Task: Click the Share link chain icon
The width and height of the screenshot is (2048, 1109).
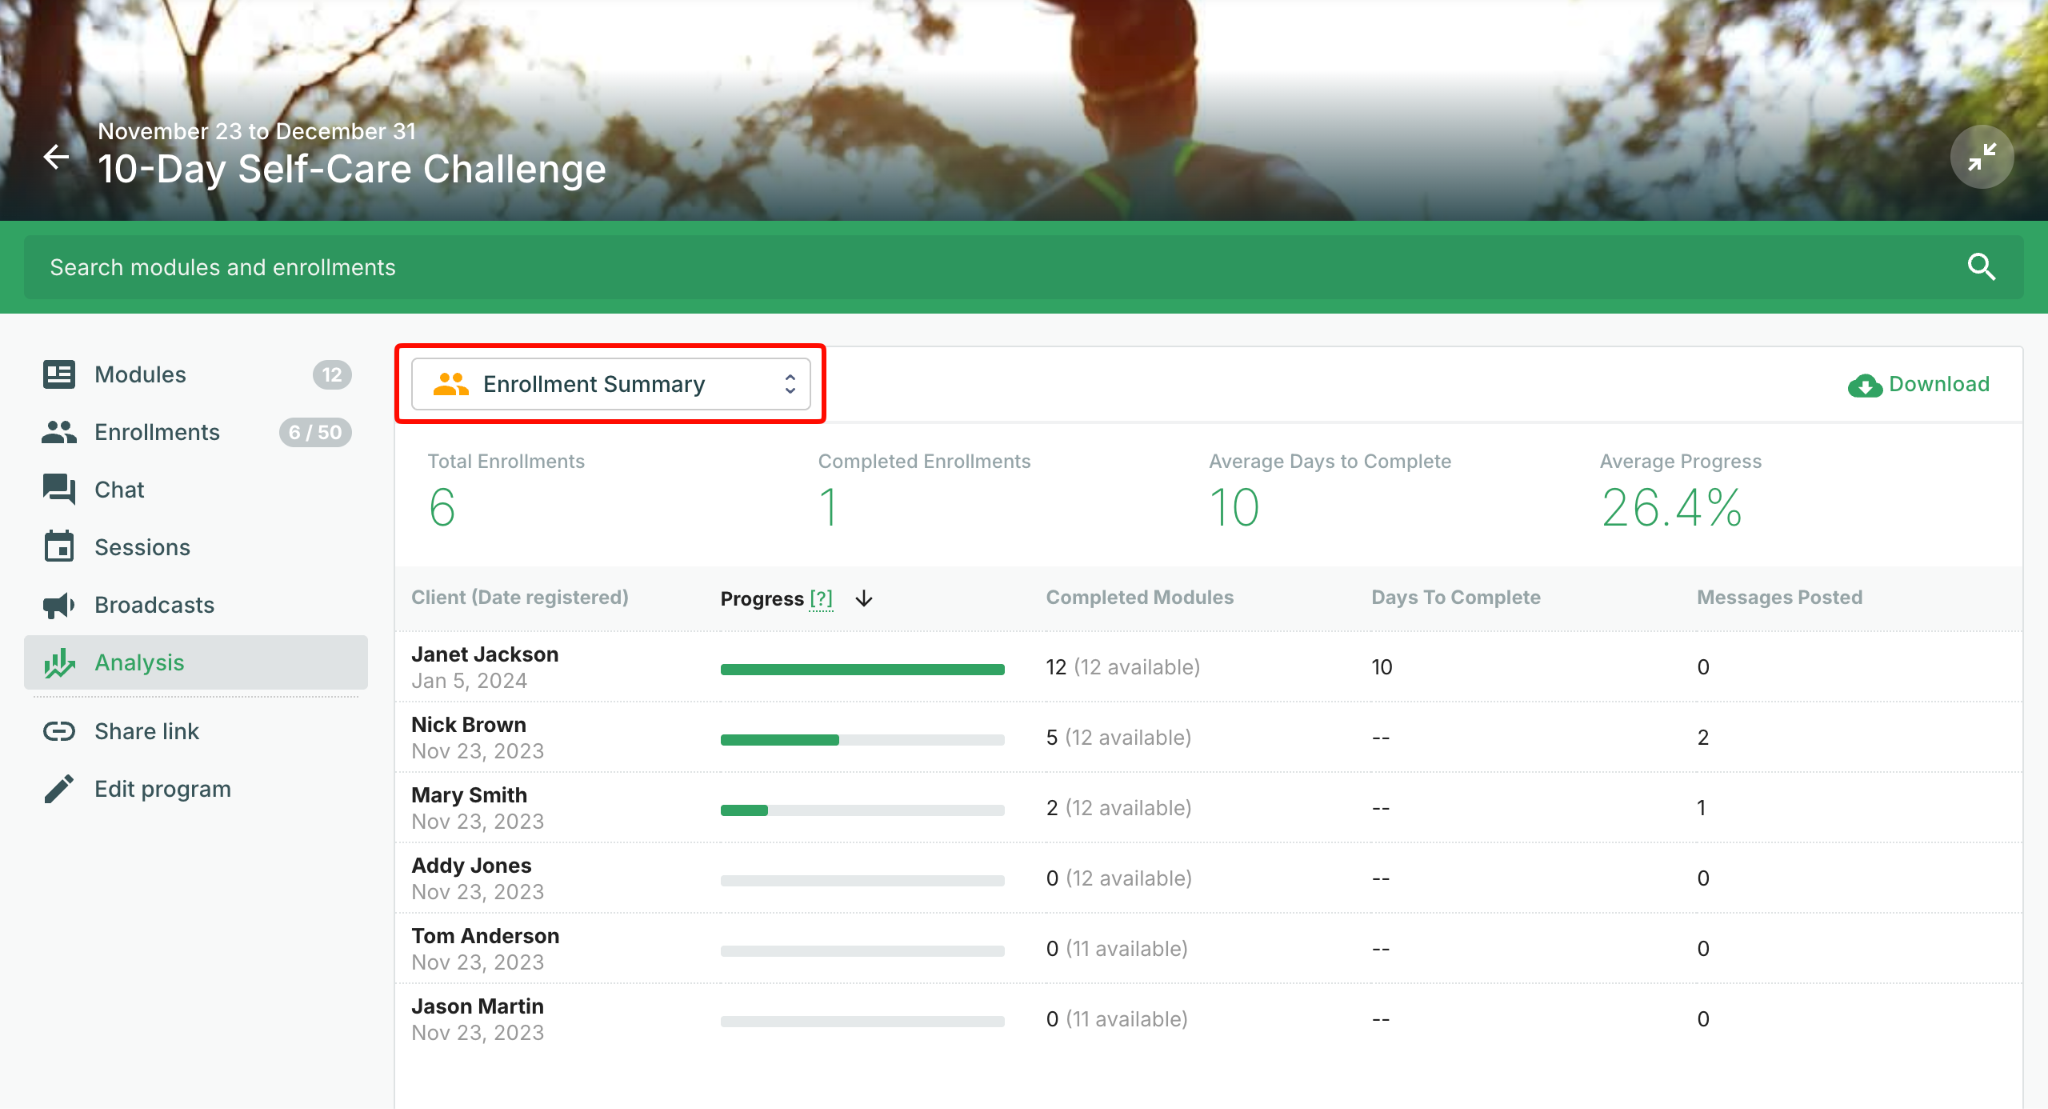Action: tap(59, 731)
